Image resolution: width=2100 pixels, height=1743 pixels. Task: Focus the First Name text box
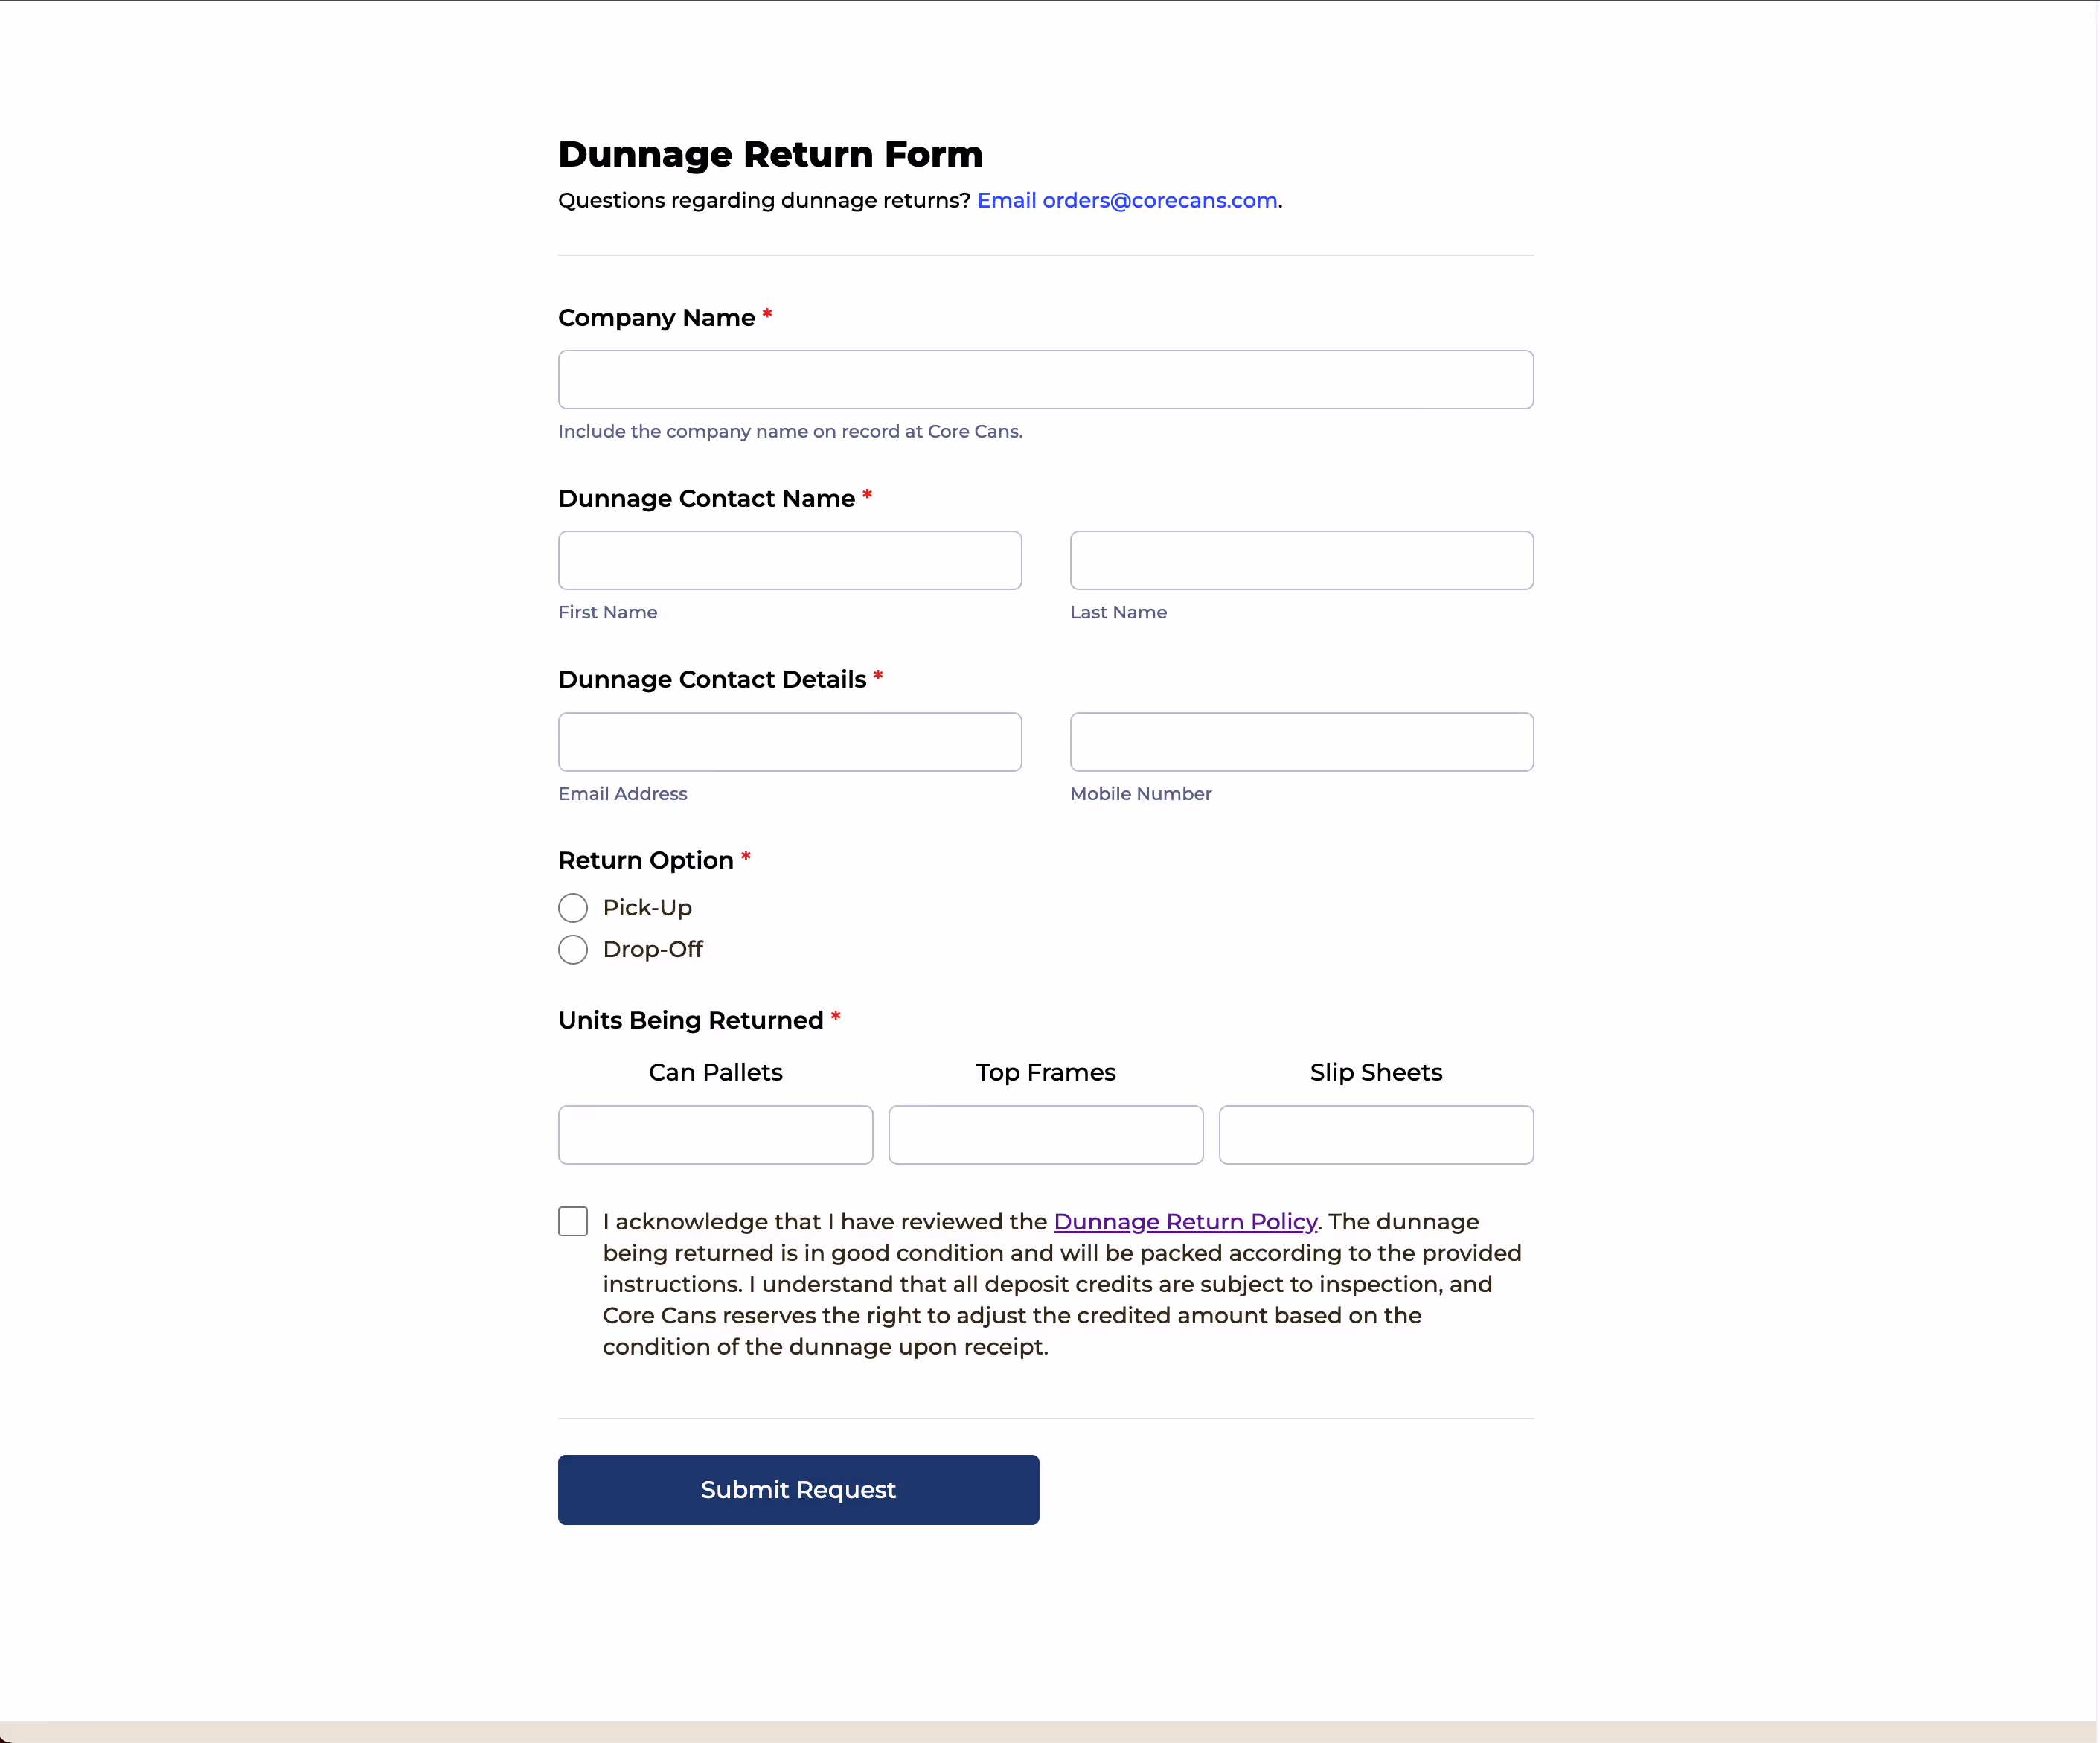pos(790,560)
